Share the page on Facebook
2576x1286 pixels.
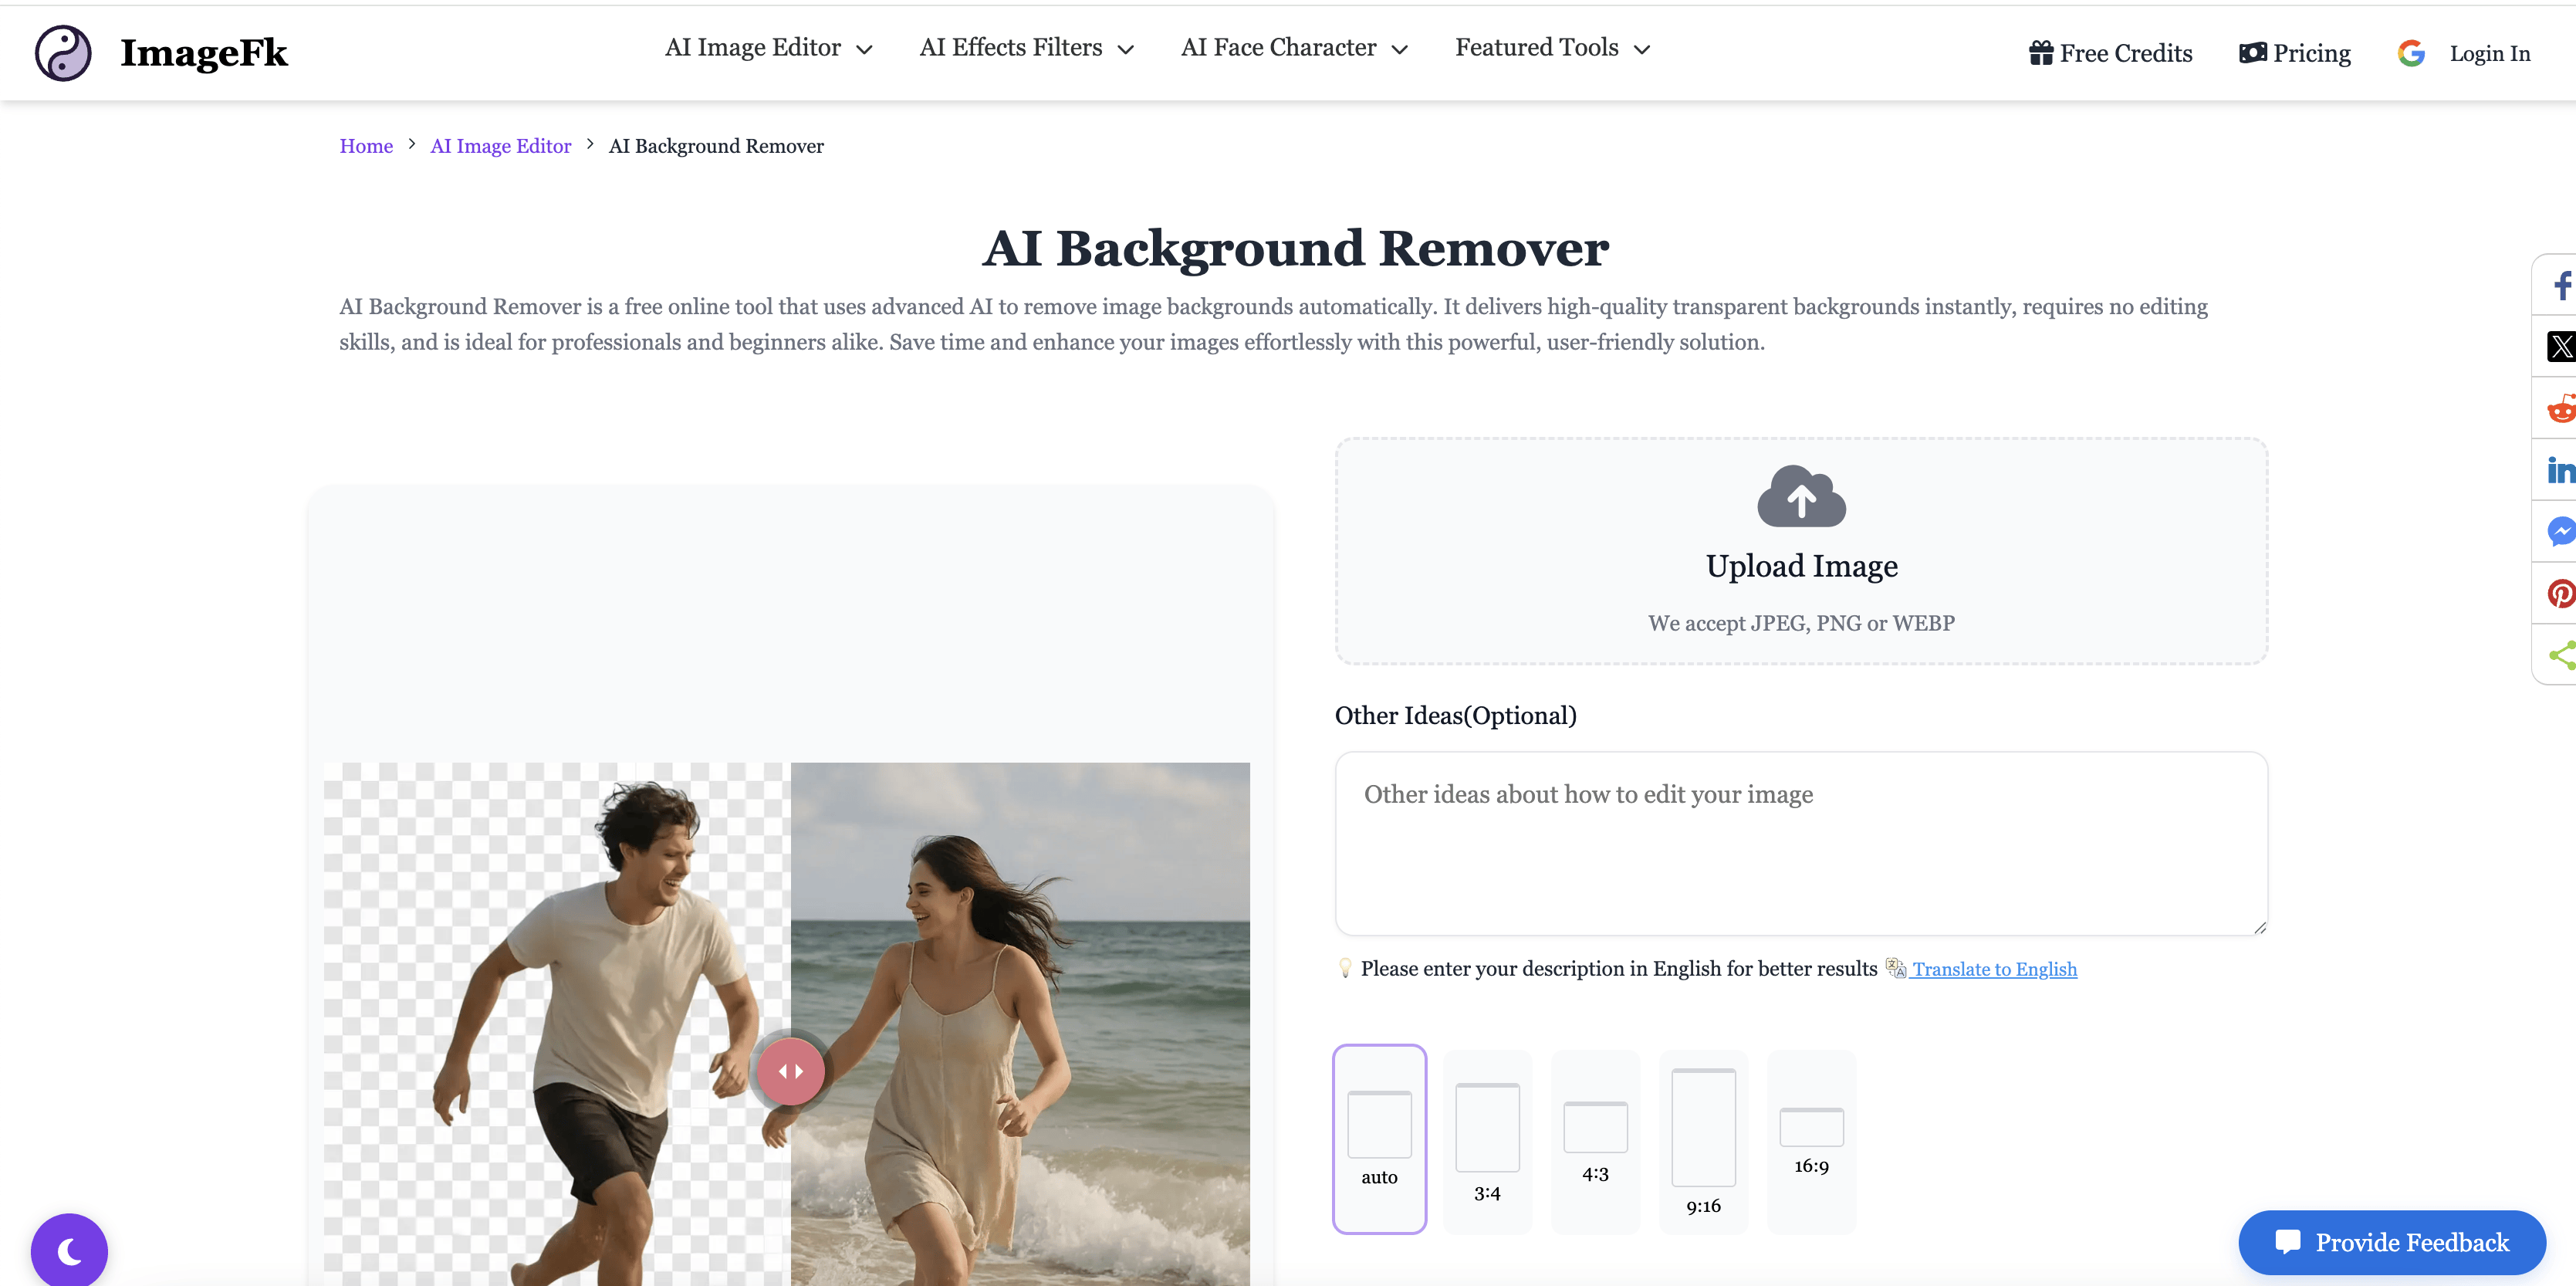[2560, 285]
